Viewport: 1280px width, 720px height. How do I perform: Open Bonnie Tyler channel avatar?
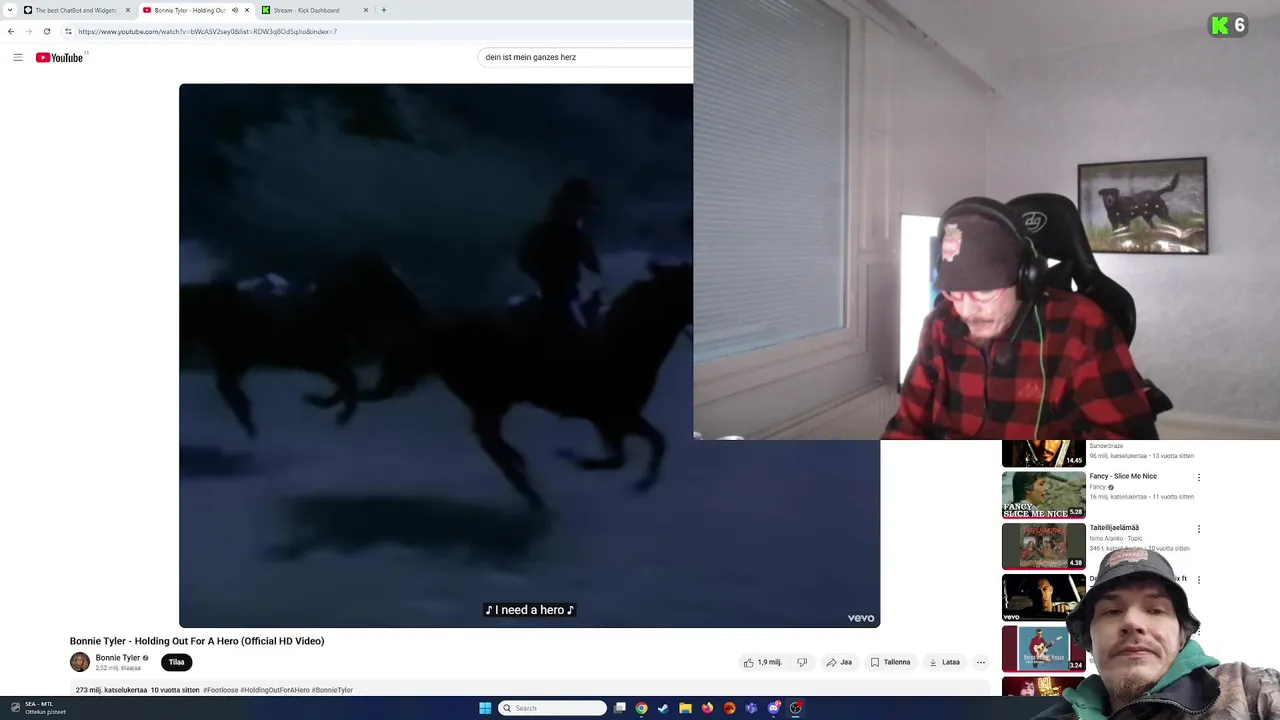[x=80, y=662]
